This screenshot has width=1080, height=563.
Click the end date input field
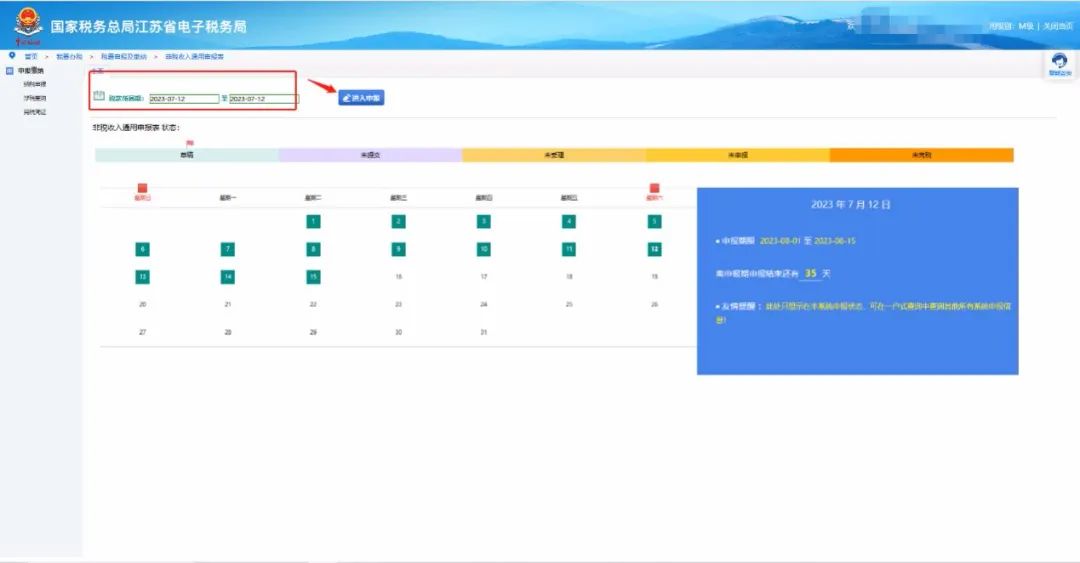tap(262, 99)
